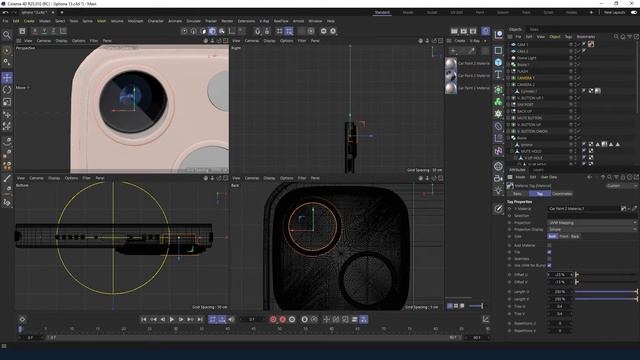Open Bookmarks menu in Object manager
The image size is (640, 360).
(586, 37)
